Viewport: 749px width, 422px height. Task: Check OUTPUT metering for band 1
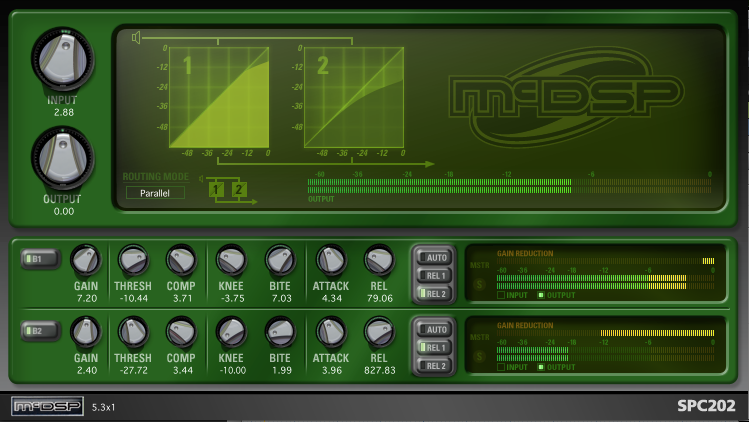541,295
